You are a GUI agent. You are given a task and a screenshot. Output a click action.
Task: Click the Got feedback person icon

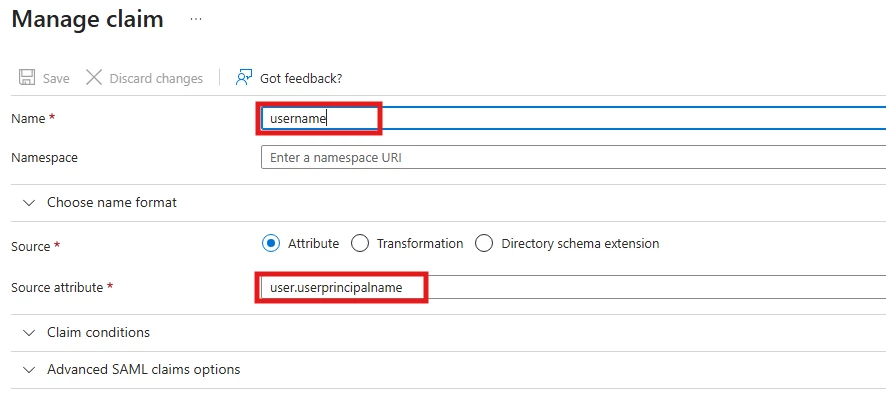coord(244,77)
